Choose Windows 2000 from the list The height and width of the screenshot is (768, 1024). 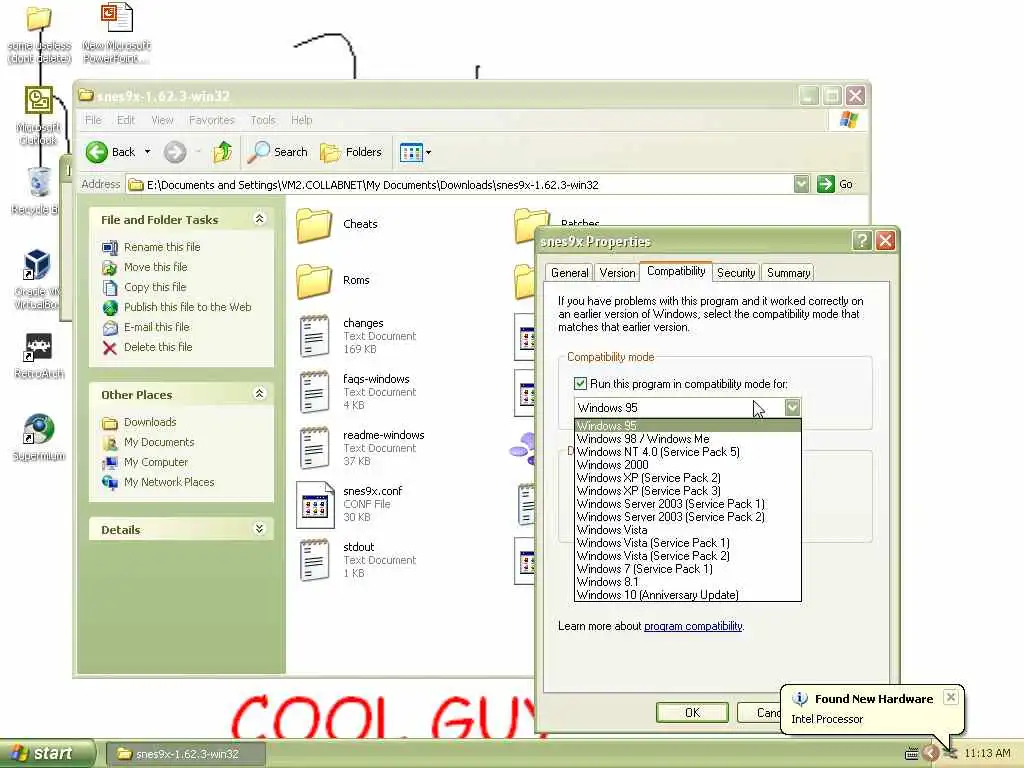click(688, 465)
